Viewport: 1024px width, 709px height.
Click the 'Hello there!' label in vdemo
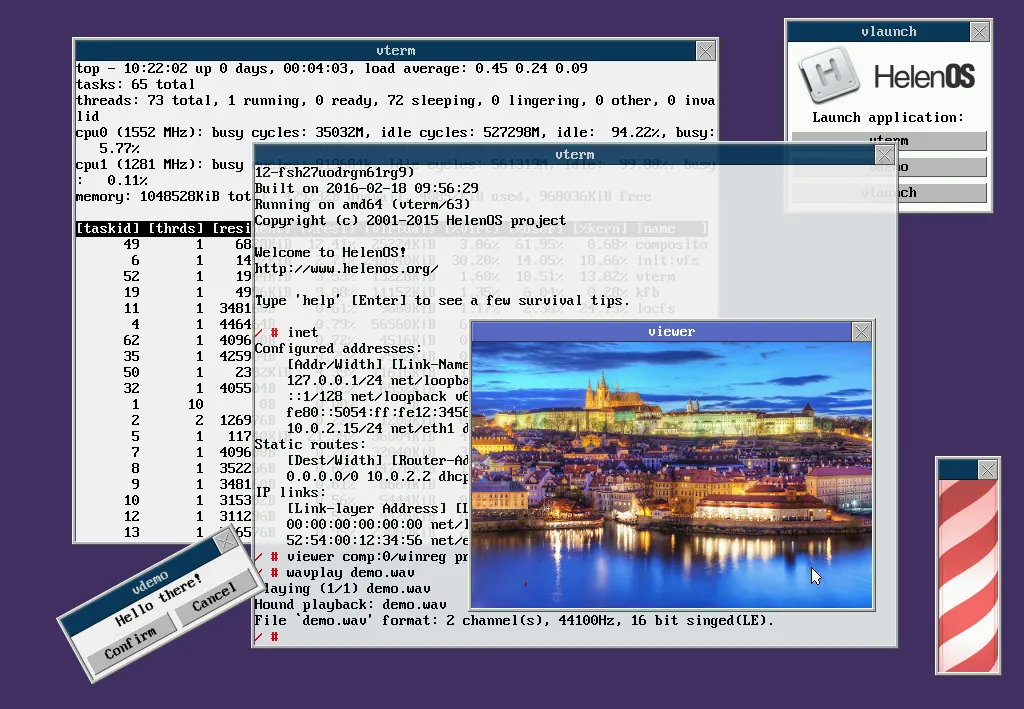(157, 599)
